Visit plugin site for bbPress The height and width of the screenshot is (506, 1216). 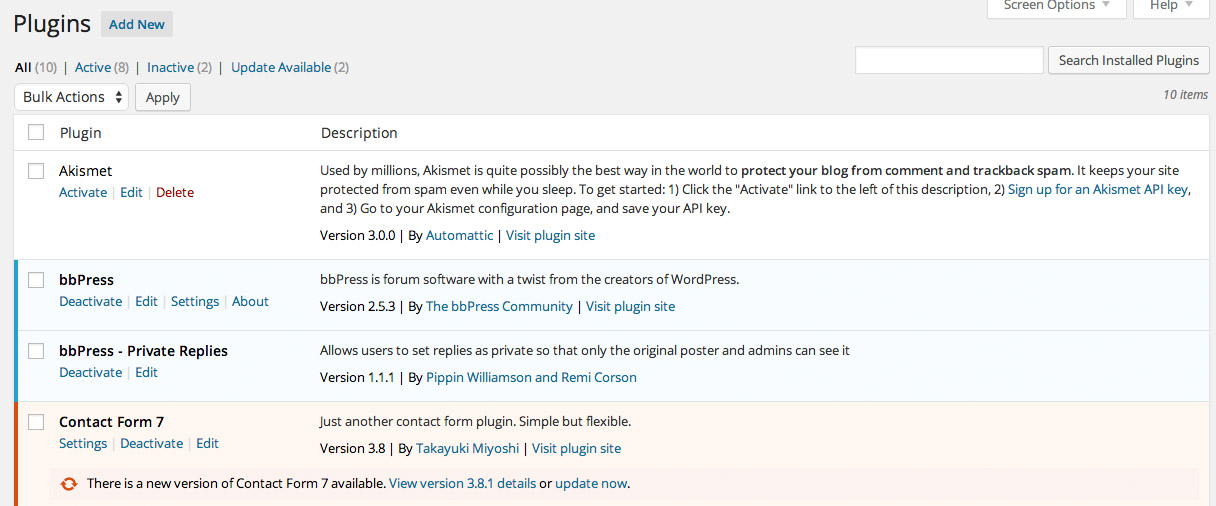click(630, 306)
